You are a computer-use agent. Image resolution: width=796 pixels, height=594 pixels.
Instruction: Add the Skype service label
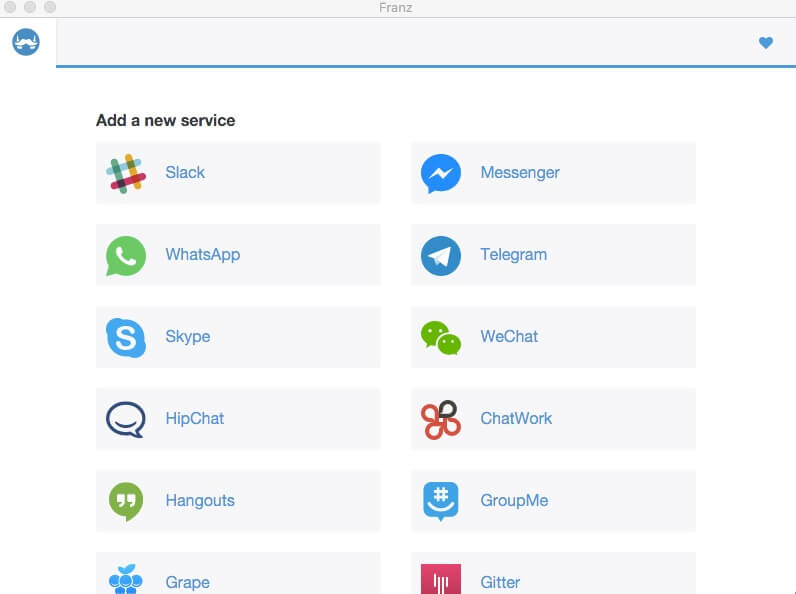(188, 337)
